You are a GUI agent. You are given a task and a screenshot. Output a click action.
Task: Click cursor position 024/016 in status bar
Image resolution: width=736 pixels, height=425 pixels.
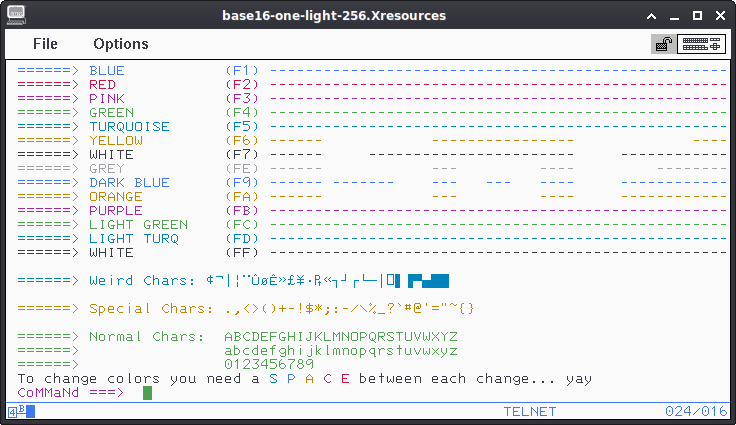(x=696, y=411)
